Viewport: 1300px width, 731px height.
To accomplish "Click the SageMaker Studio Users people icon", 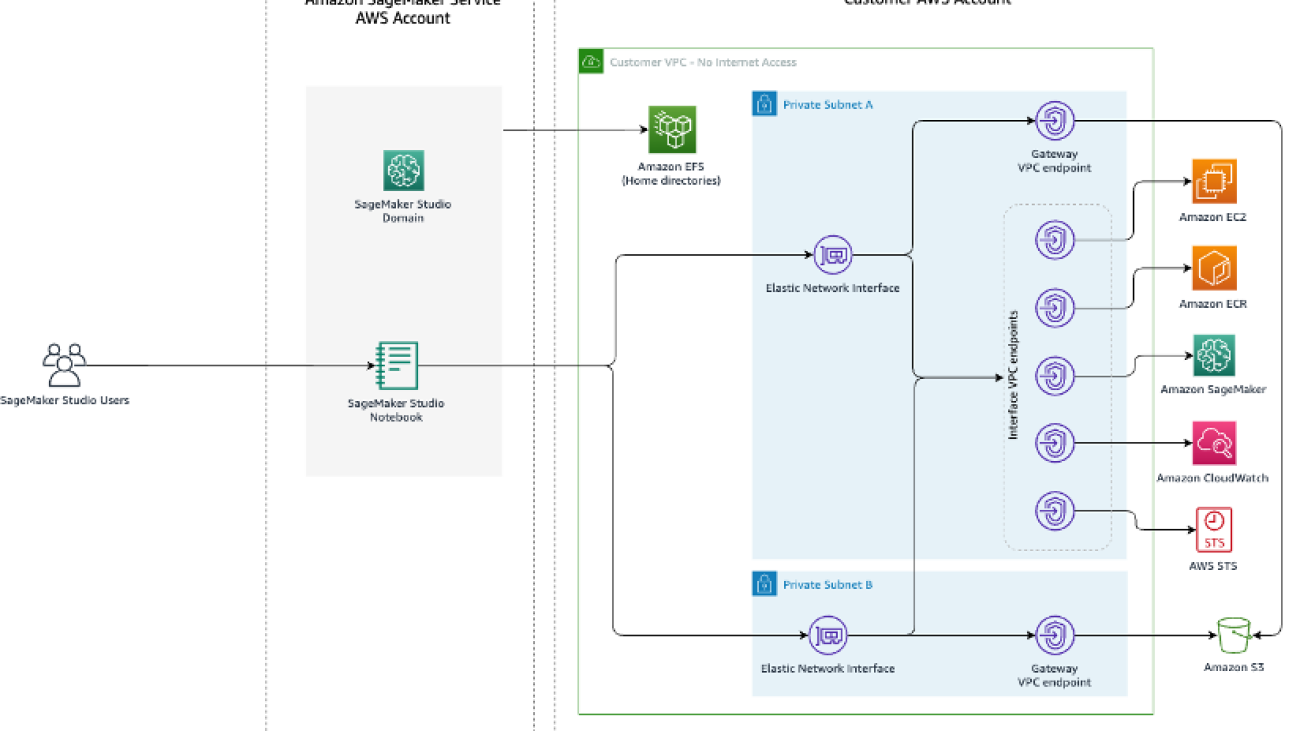I will coord(64,365).
